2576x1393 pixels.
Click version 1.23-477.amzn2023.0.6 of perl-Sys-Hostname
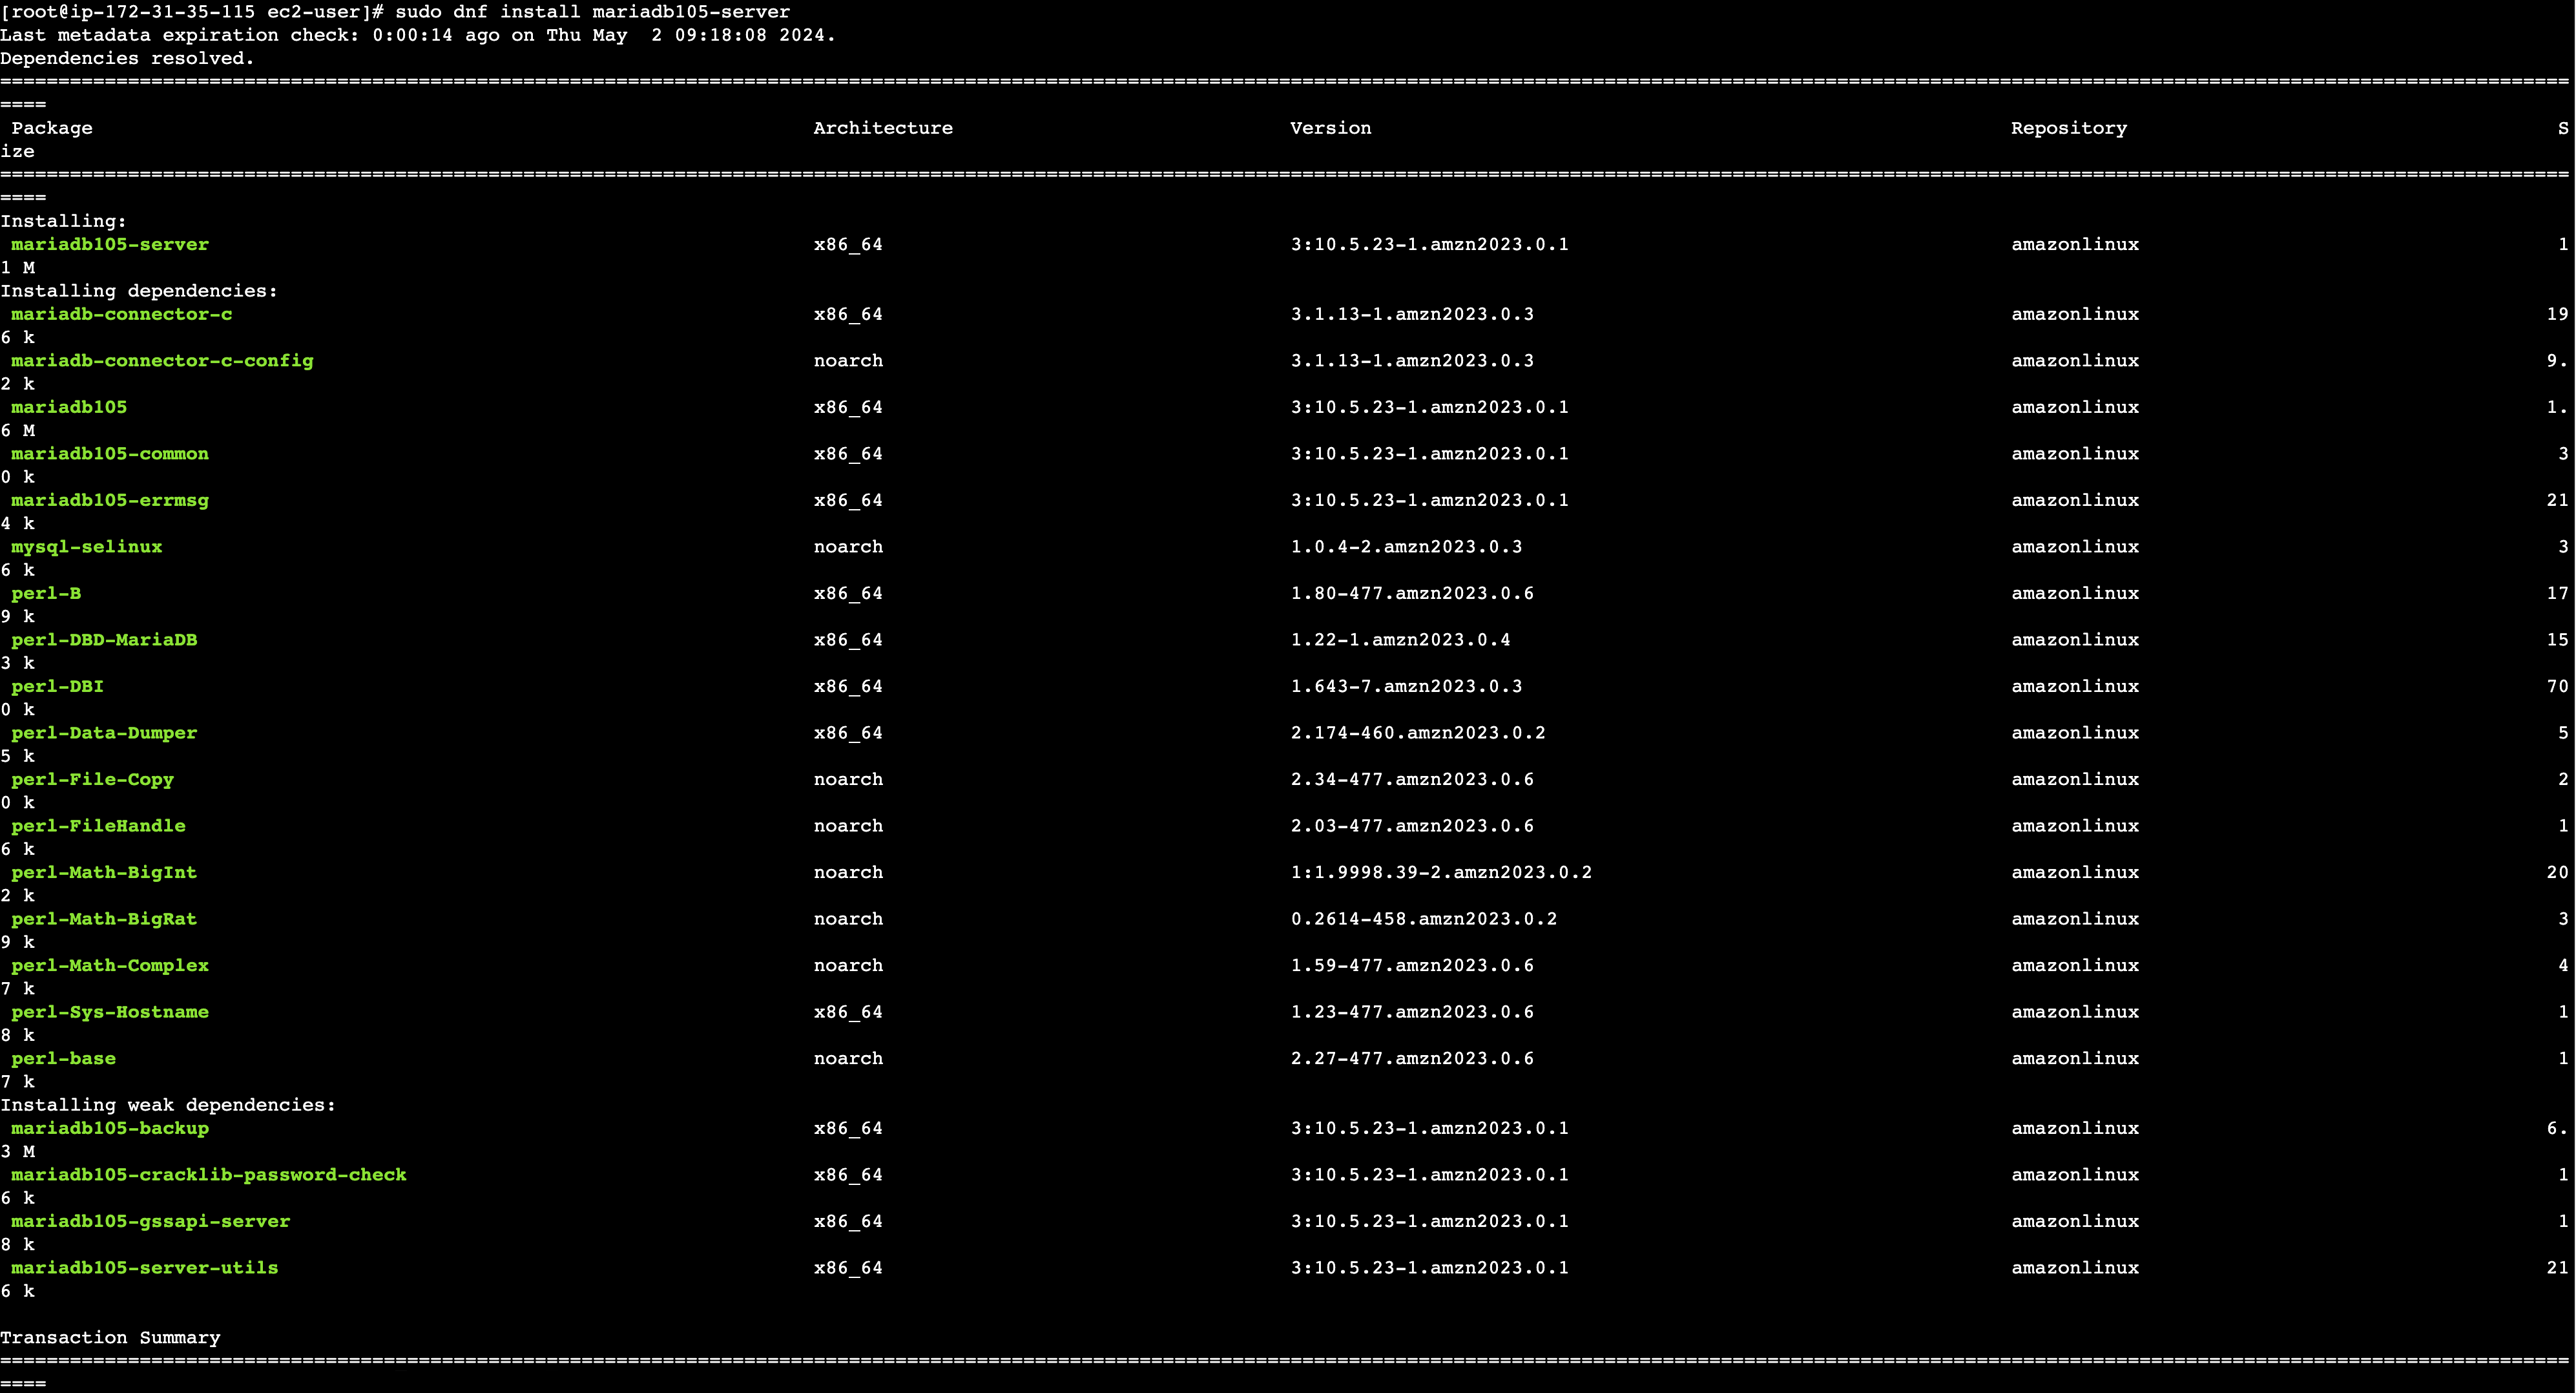click(1412, 1012)
